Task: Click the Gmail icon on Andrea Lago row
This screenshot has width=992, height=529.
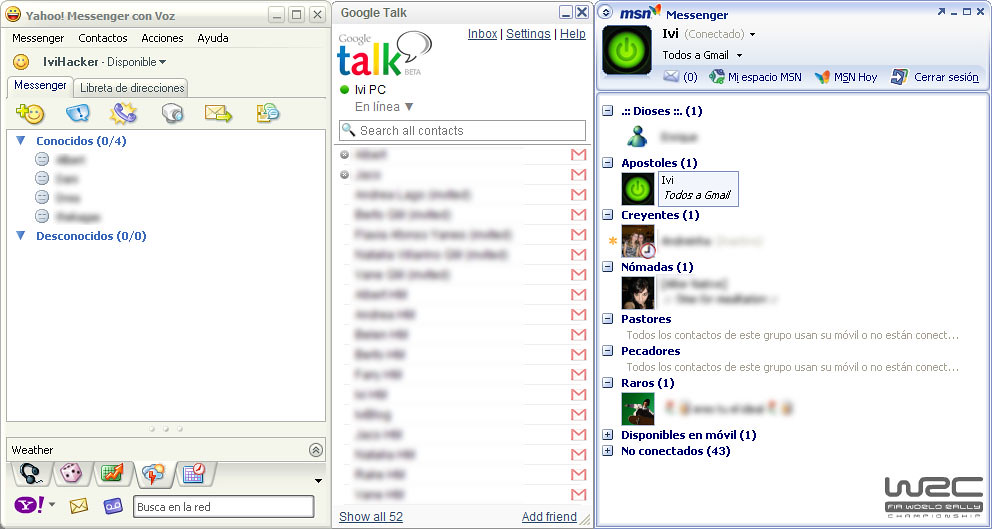Action: pyautogui.click(x=578, y=194)
